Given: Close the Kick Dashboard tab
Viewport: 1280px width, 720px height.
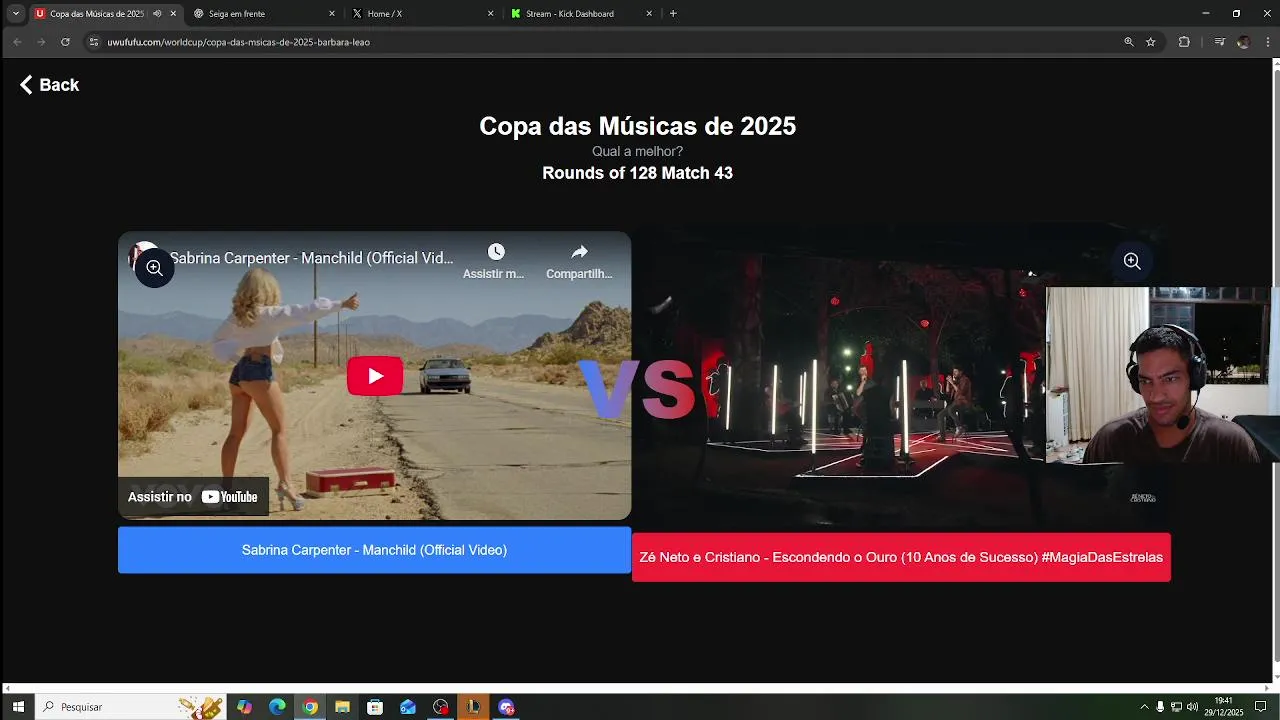Looking at the screenshot, I should [x=649, y=14].
